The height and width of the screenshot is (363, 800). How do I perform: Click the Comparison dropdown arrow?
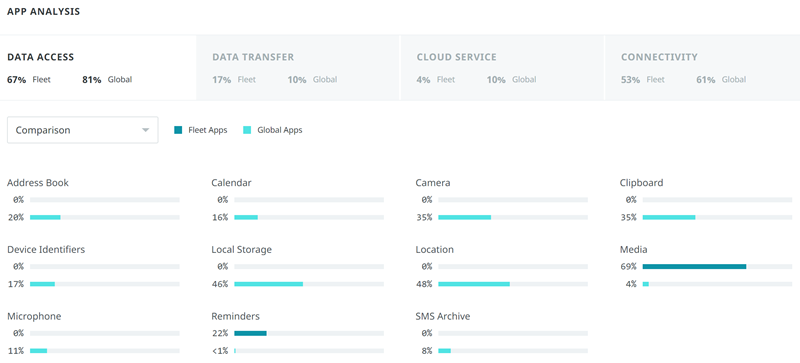(x=145, y=130)
